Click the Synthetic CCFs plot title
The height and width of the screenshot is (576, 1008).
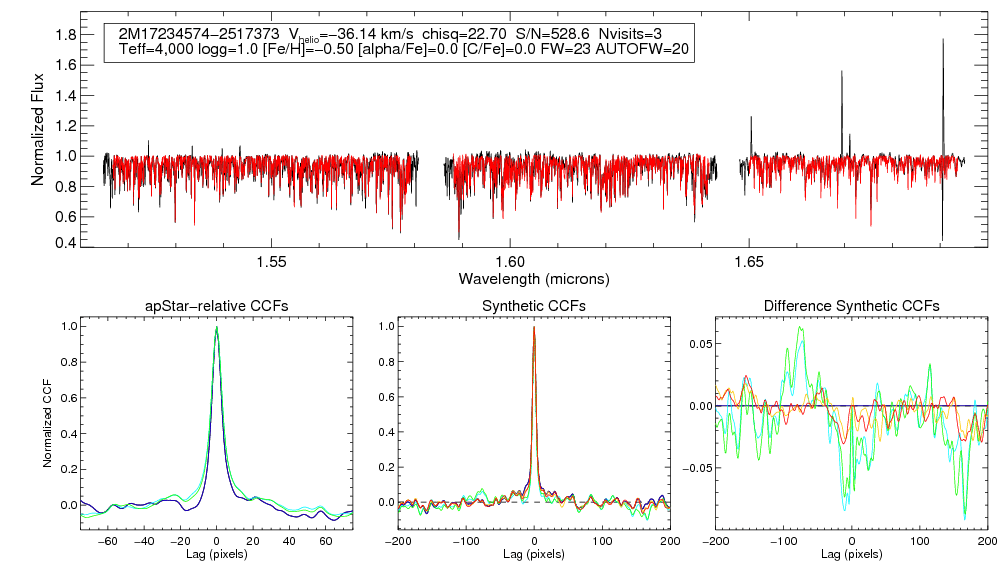(x=533, y=305)
